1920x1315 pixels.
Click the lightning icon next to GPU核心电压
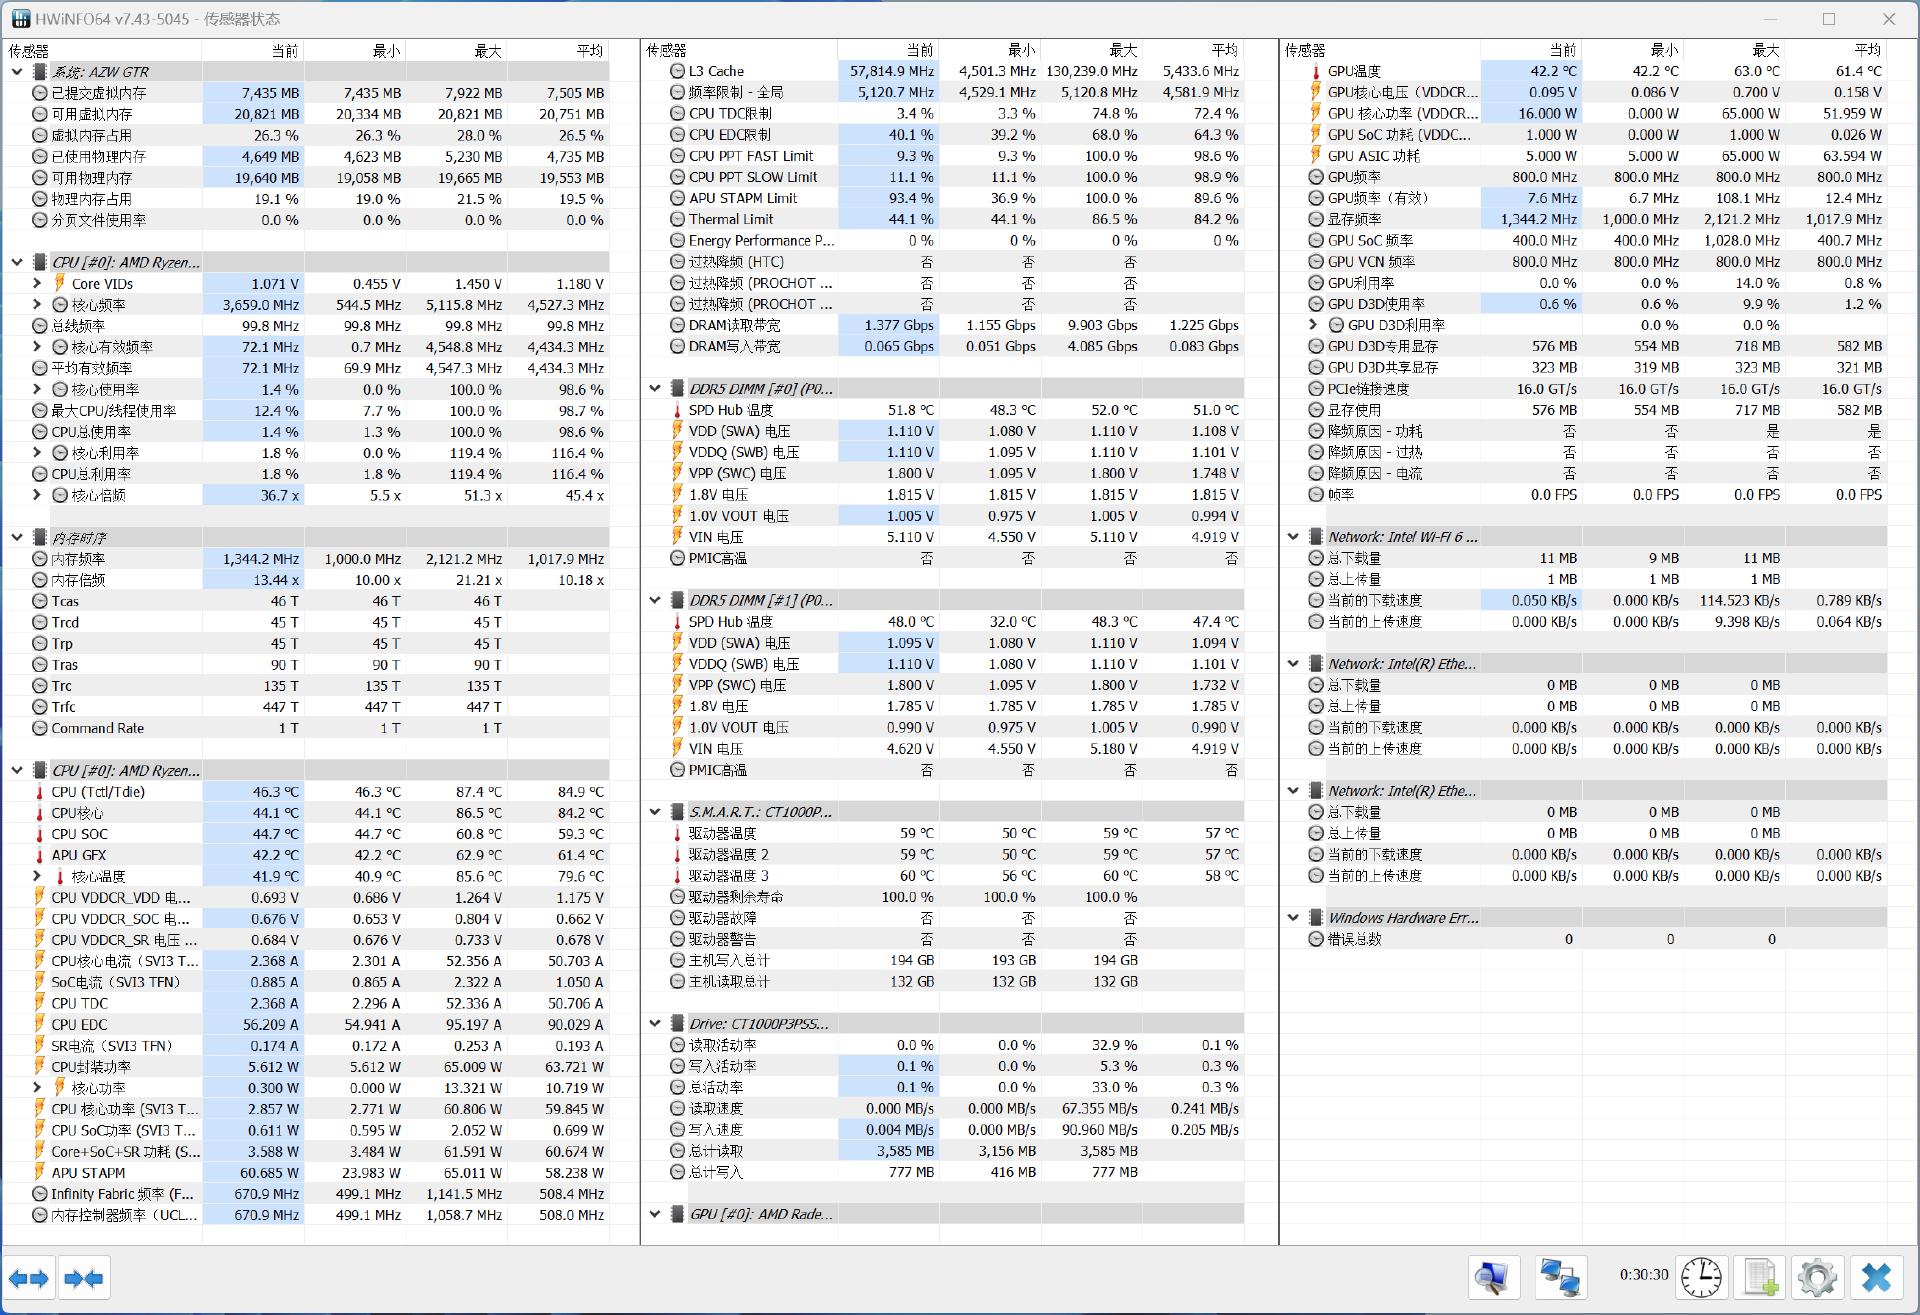click(x=1316, y=91)
